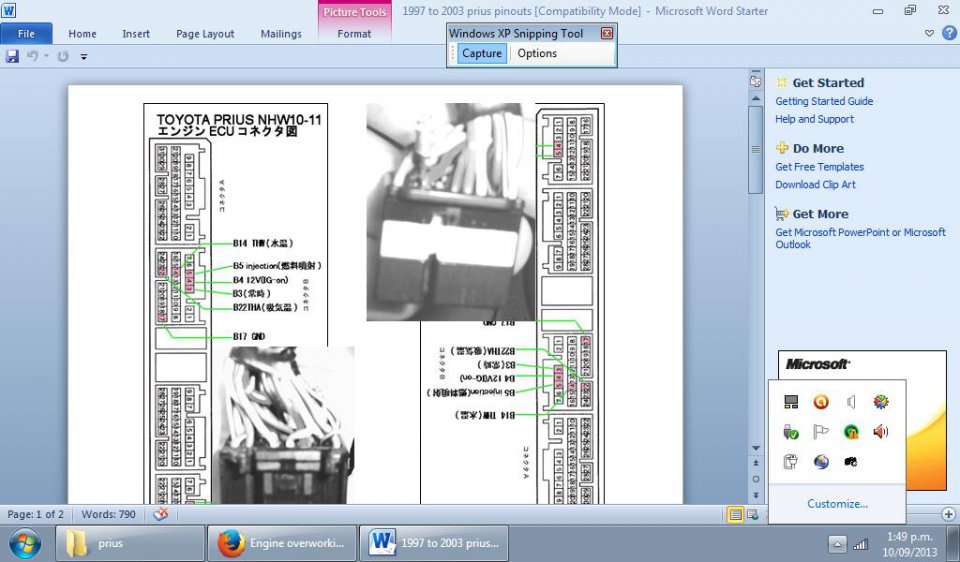Open Word Help question mark icon
Viewport: 960px width, 562px height.
[x=950, y=33]
